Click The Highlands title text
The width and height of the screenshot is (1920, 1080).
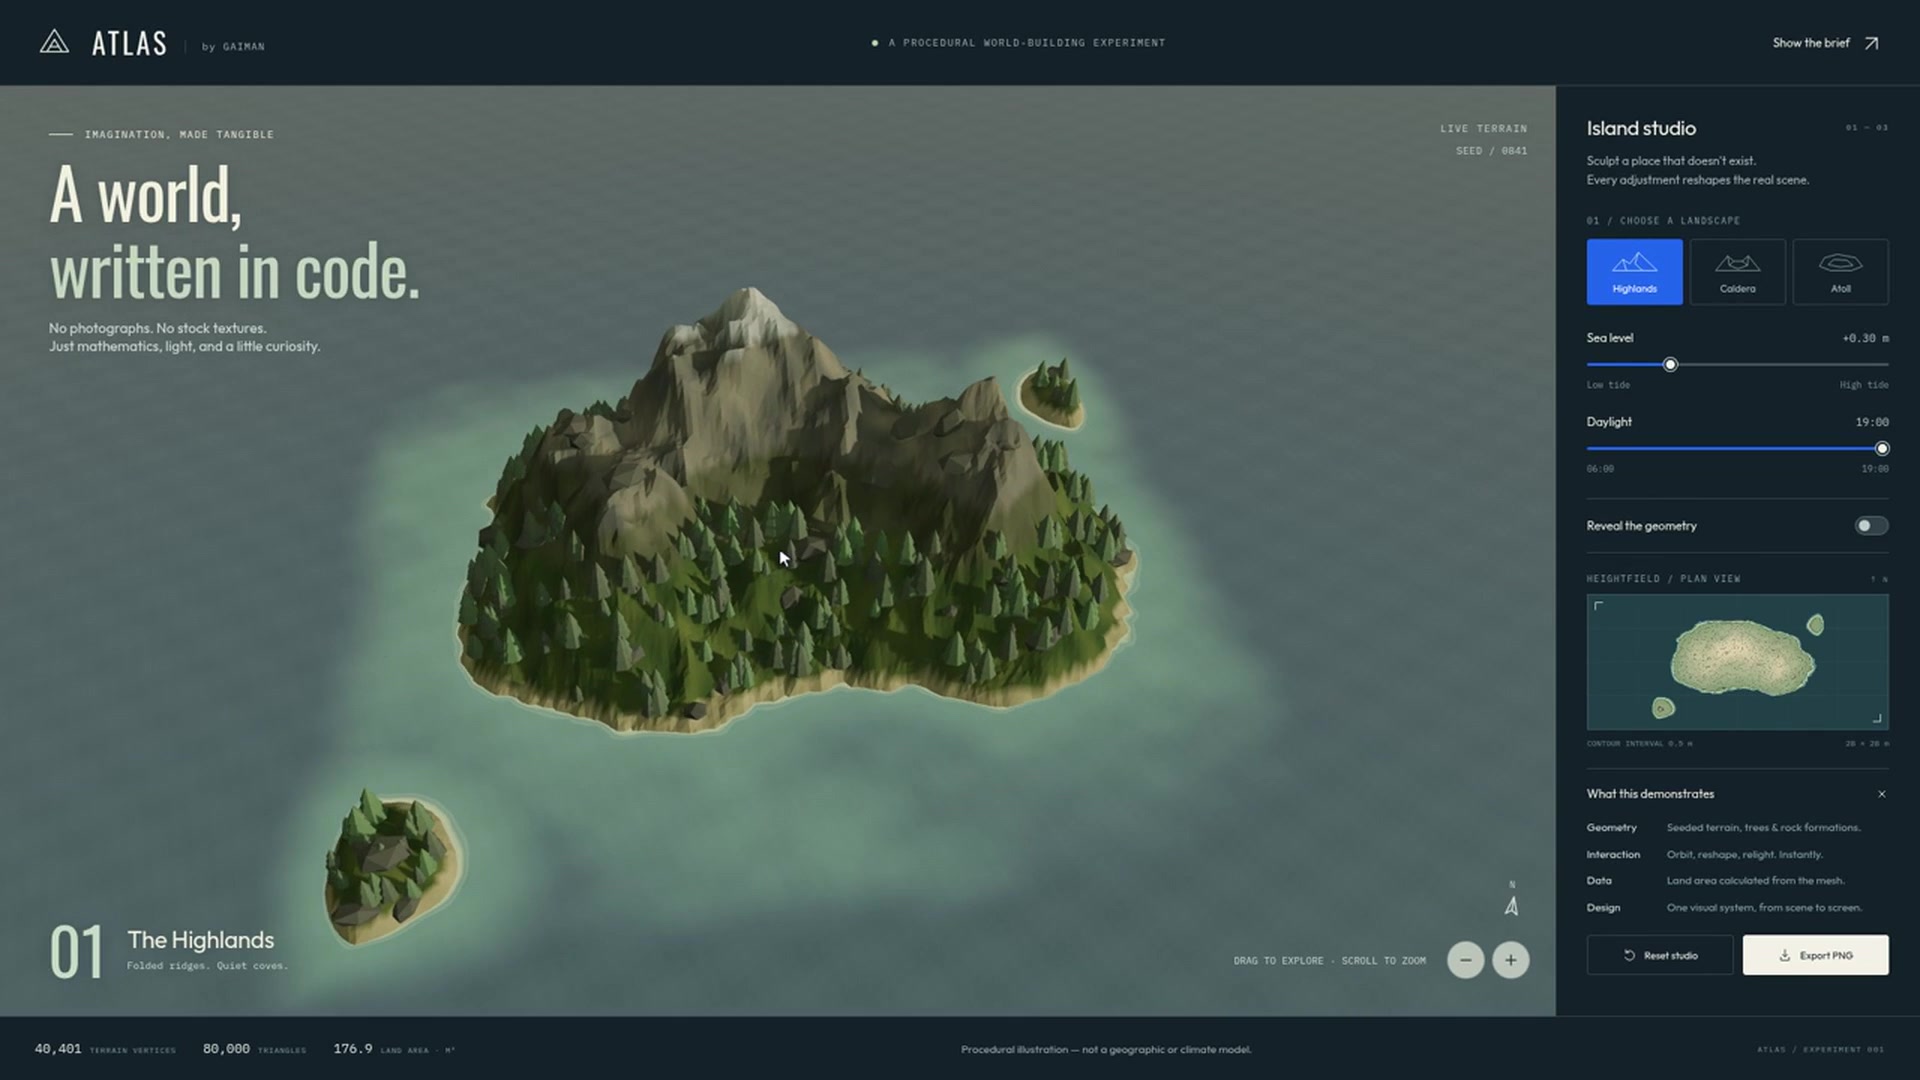200,940
